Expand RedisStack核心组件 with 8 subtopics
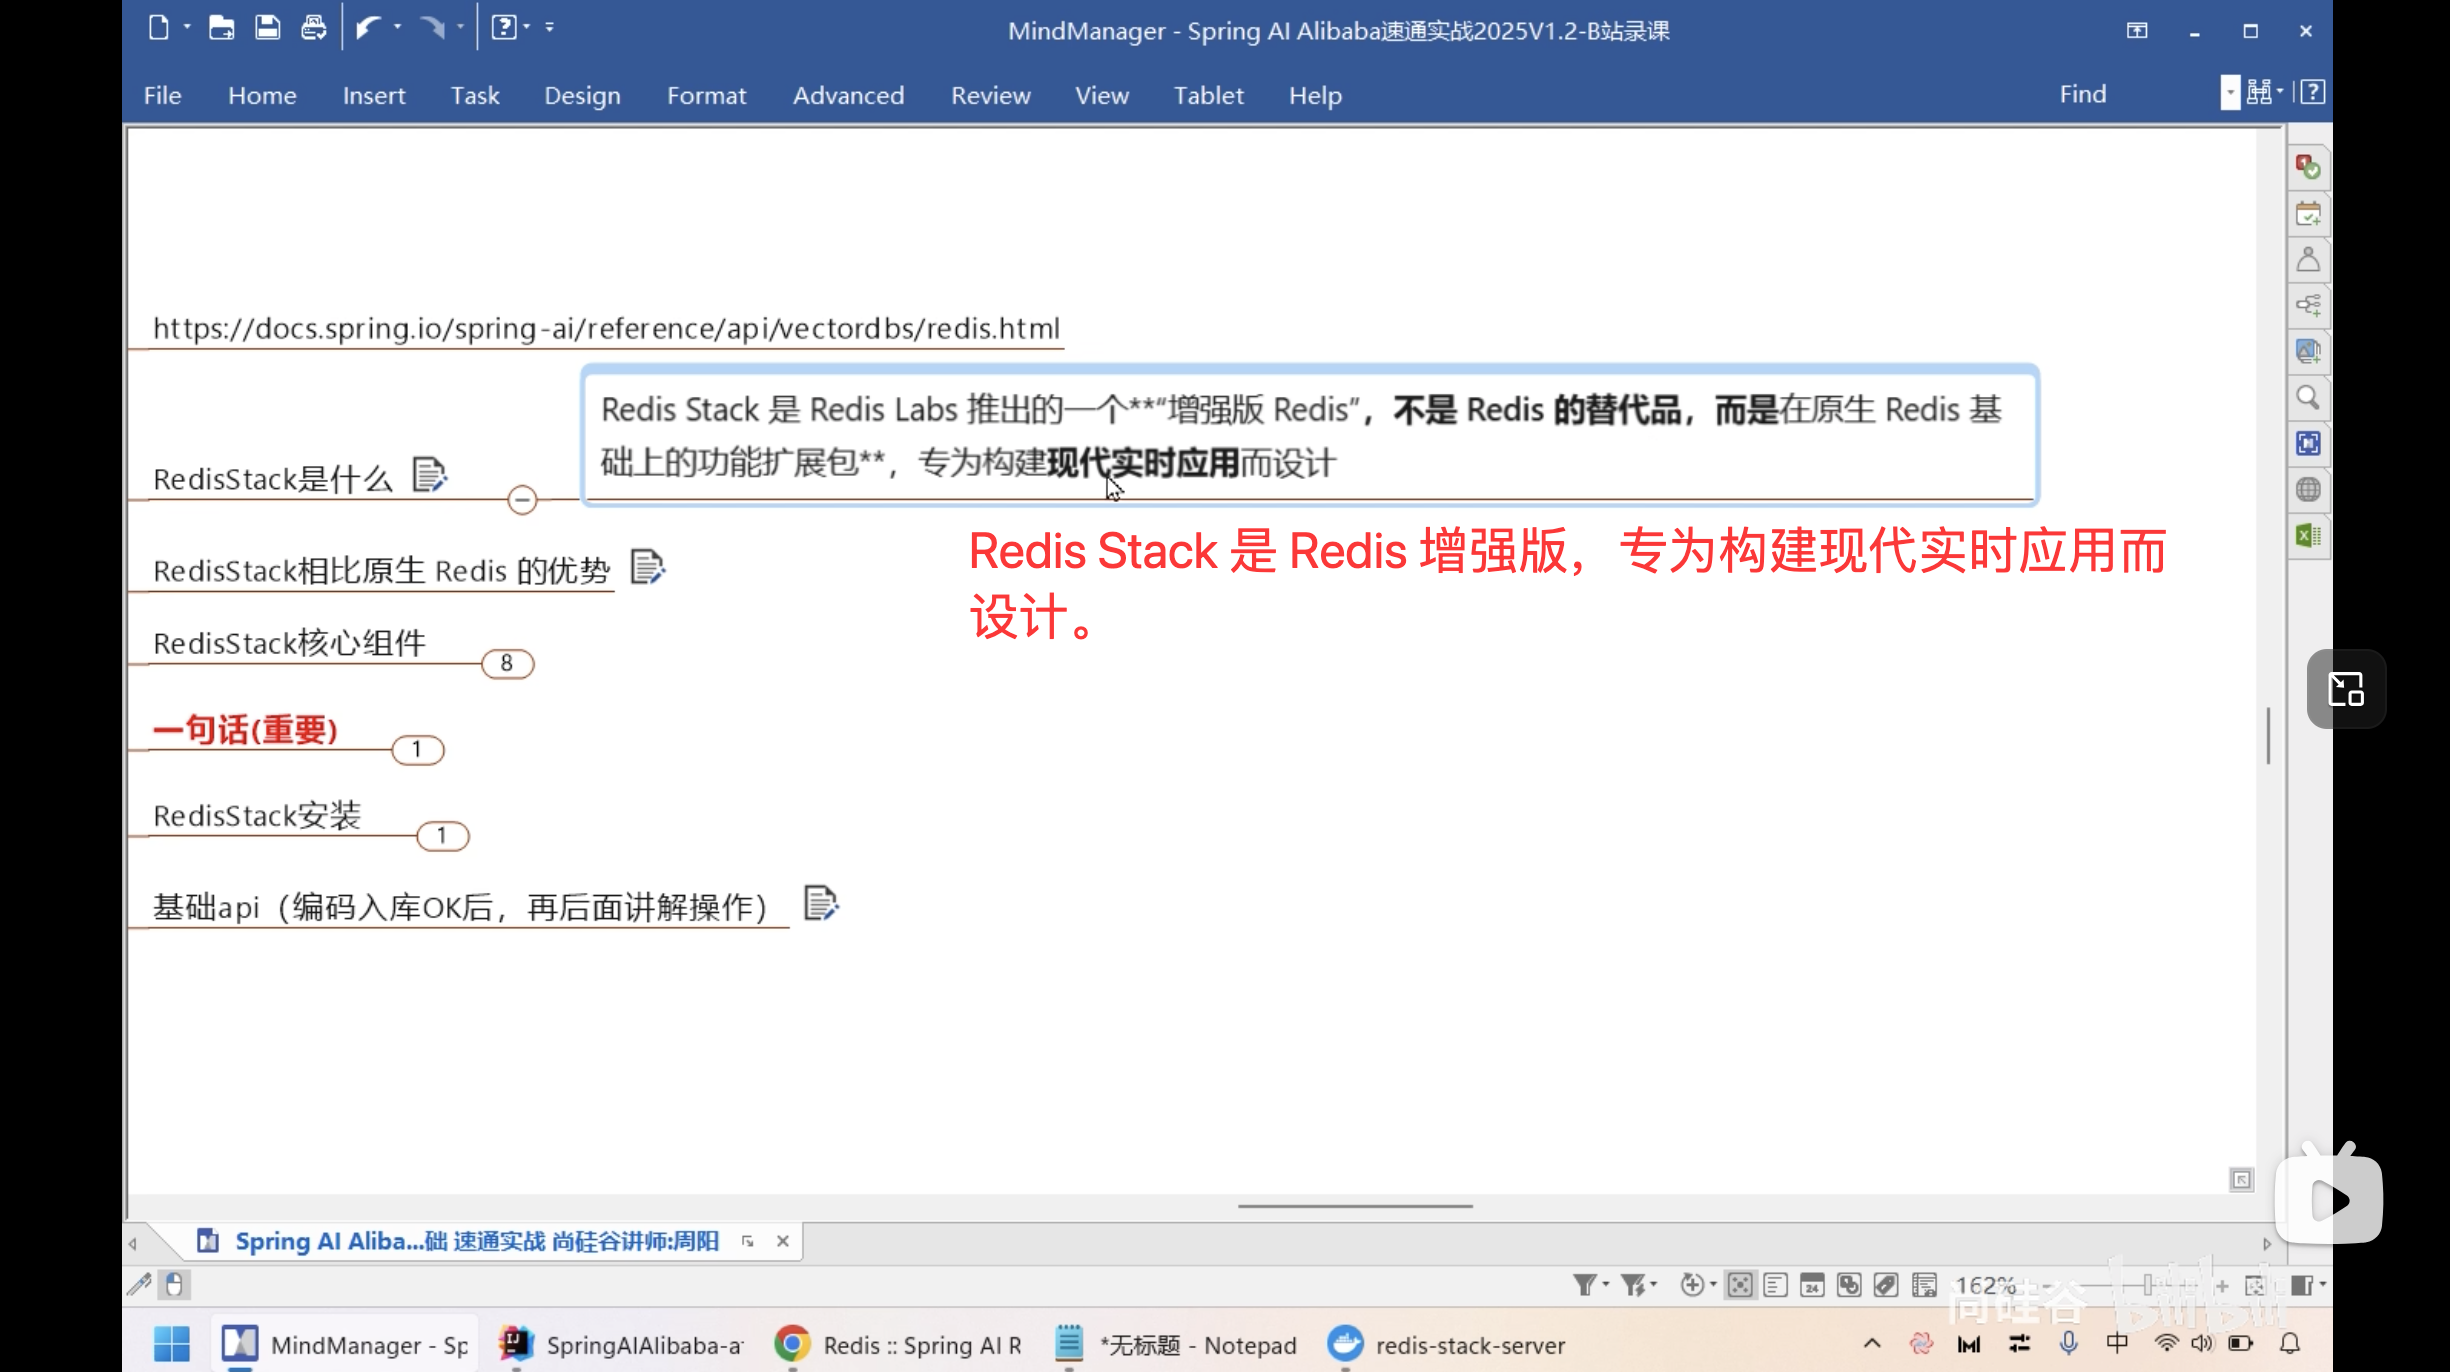 507,663
